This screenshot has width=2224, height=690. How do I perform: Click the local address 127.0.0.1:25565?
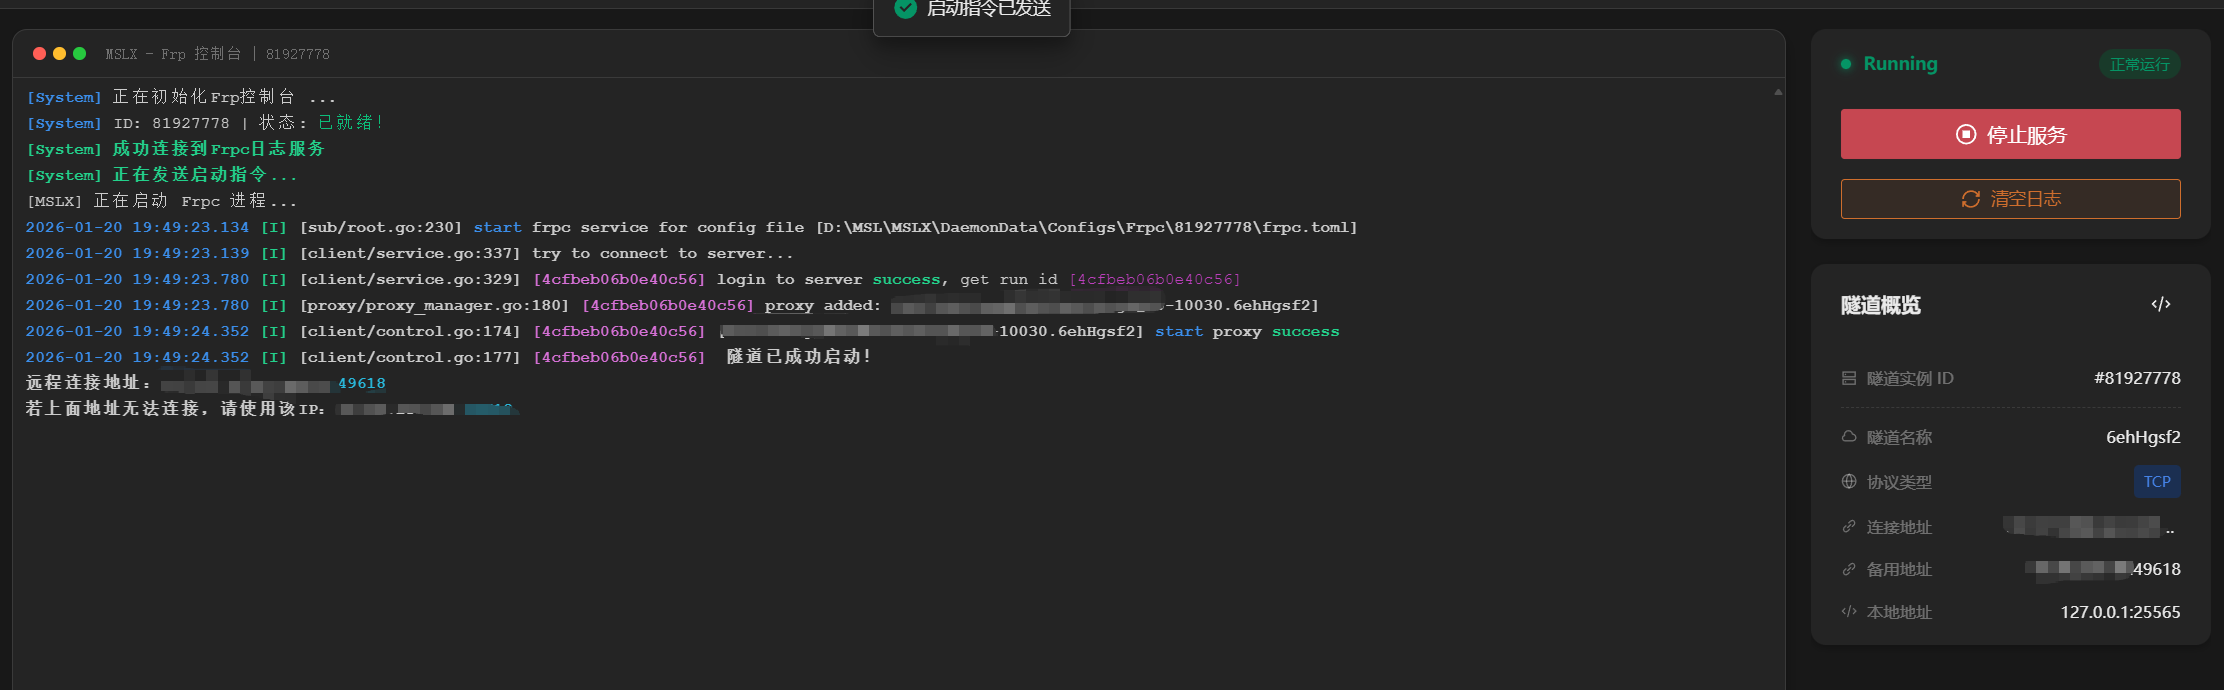[2120, 612]
